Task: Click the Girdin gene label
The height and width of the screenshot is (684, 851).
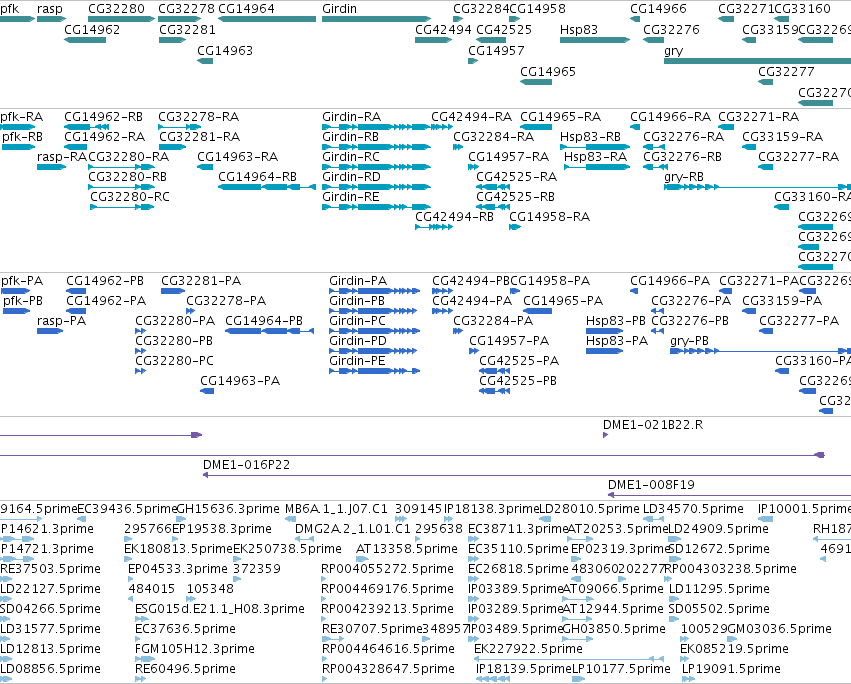Action: coord(339,9)
